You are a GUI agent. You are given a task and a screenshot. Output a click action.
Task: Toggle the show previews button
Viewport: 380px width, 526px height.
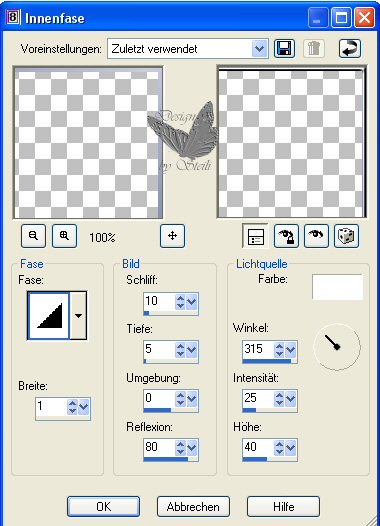256,236
